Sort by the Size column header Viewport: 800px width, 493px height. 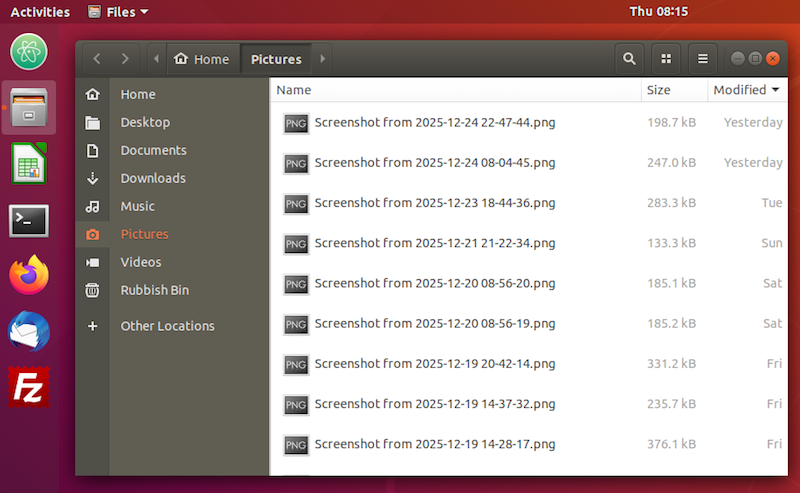click(x=674, y=90)
